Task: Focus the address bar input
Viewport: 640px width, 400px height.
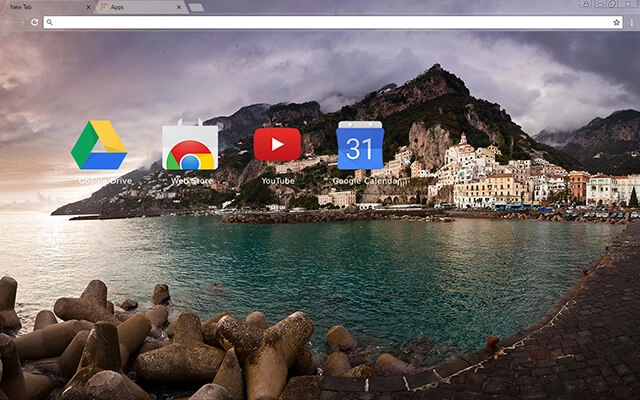Action: click(x=333, y=22)
